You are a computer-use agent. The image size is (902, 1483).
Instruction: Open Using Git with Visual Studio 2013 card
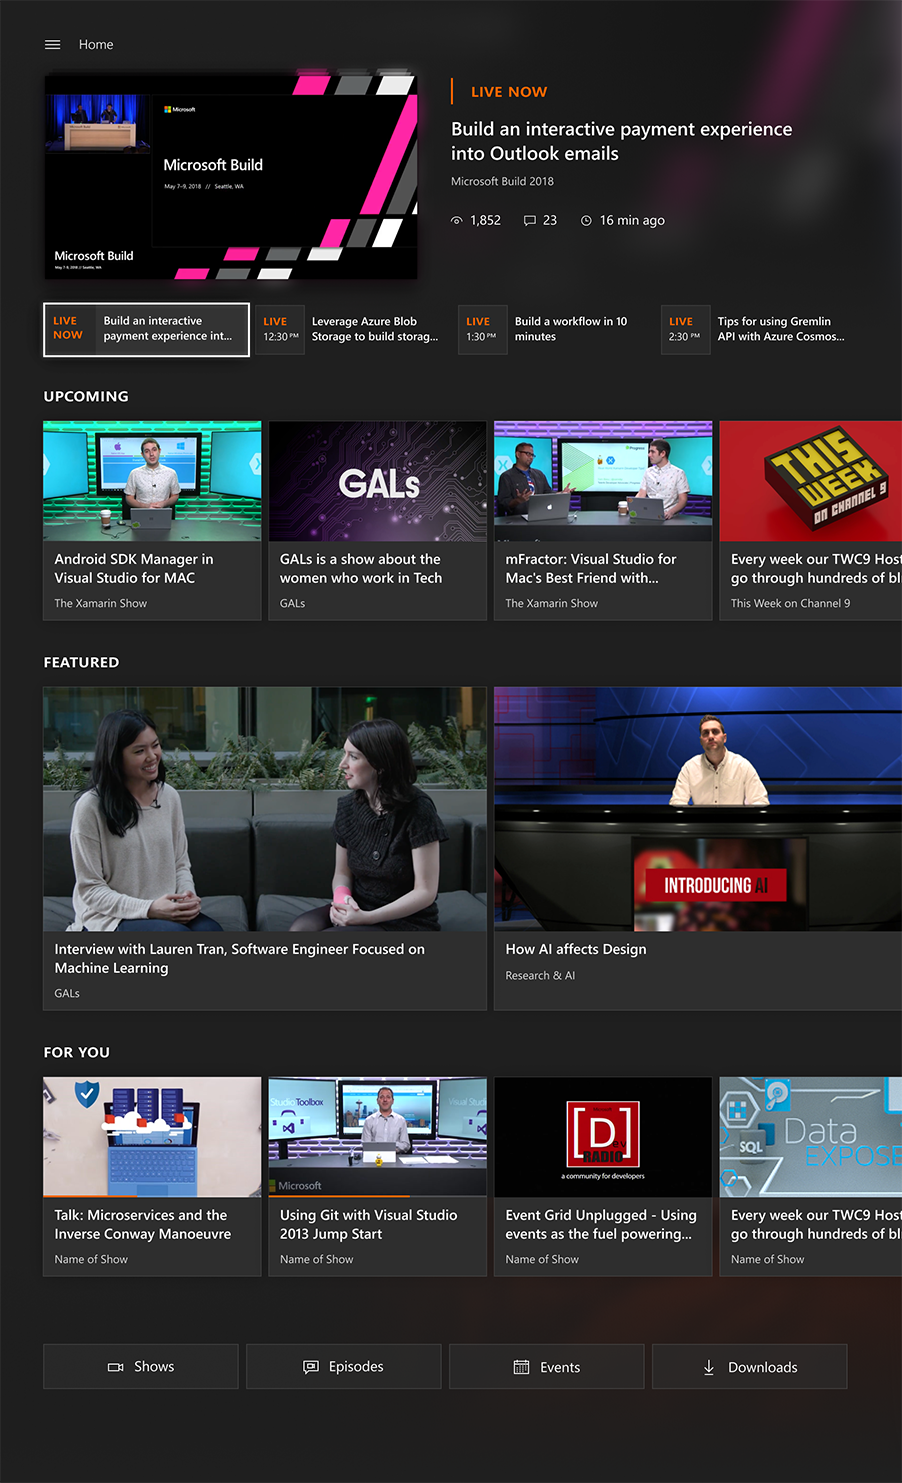click(x=378, y=1176)
